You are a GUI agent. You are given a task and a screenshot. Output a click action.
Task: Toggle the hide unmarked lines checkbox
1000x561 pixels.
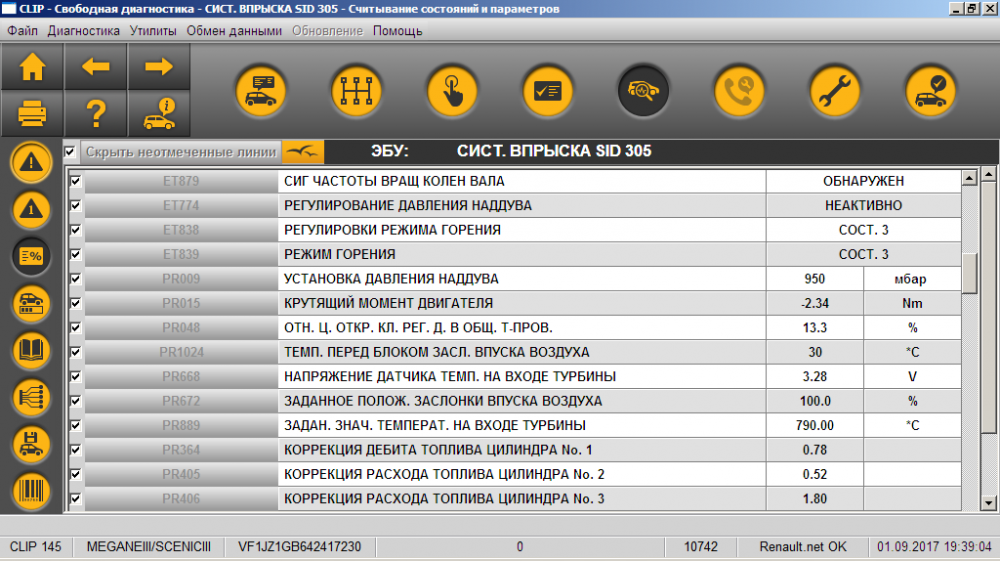[70, 152]
